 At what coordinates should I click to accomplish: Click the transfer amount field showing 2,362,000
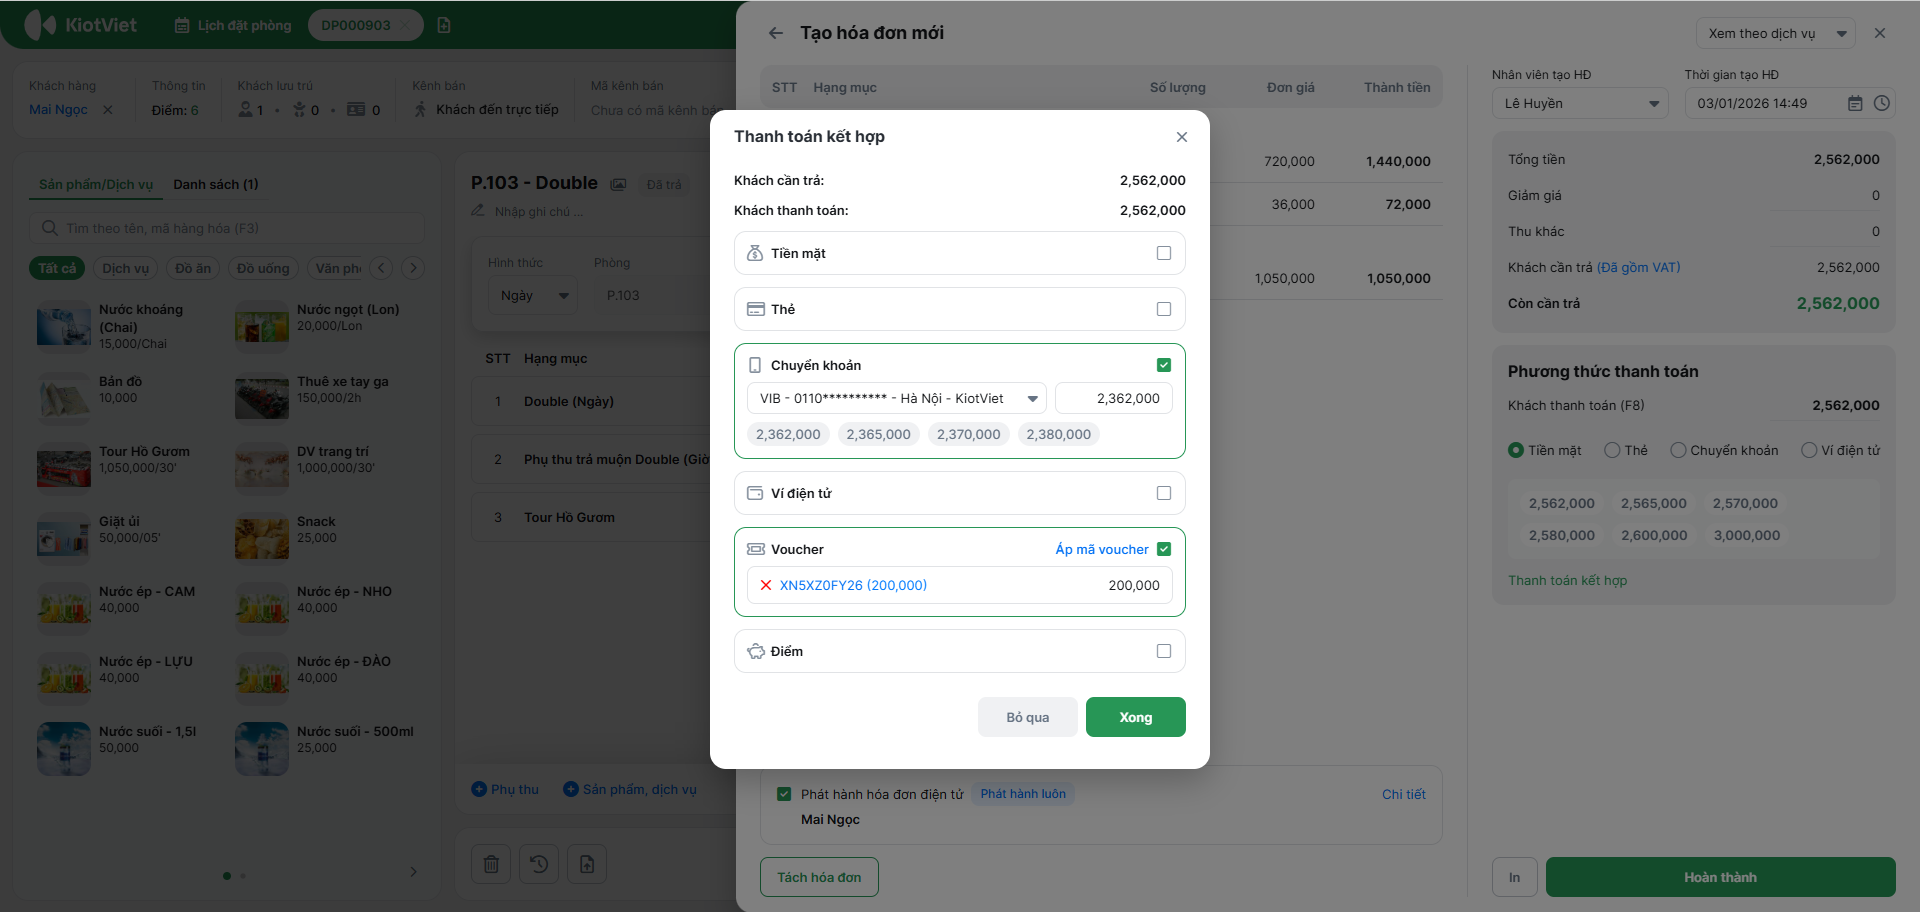pos(1114,398)
